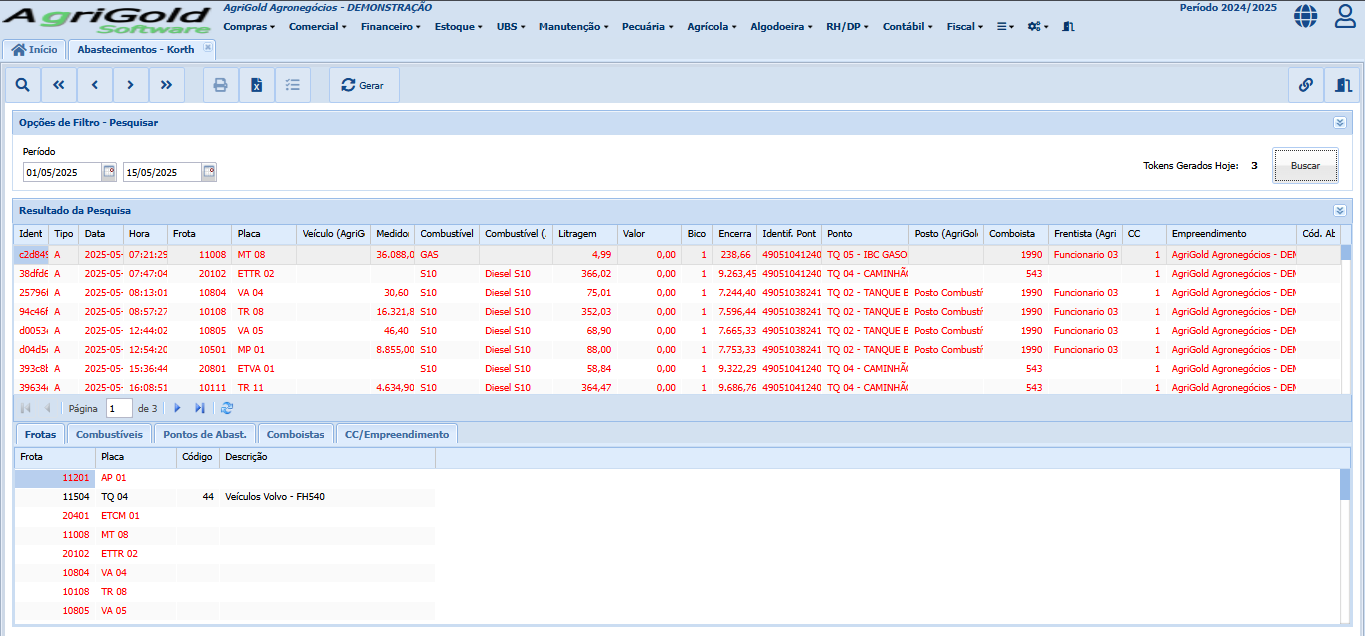Image resolution: width=1365 pixels, height=636 pixels.
Task: Open the settings gears dropdown in the menu bar
Action: [x=1040, y=27]
